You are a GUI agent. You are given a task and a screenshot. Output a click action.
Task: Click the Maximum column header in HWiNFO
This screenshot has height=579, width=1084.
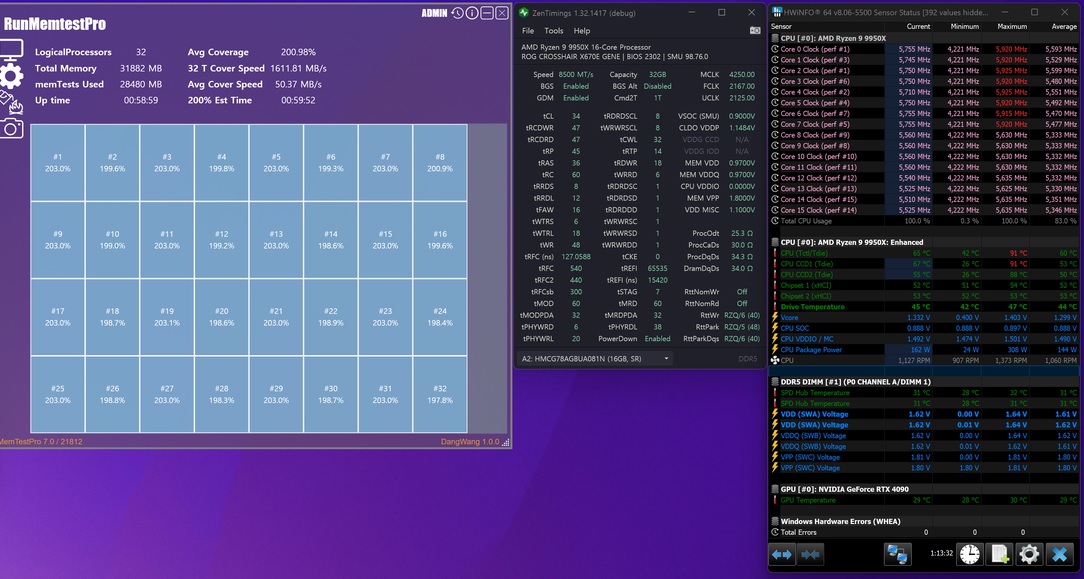(x=1012, y=26)
